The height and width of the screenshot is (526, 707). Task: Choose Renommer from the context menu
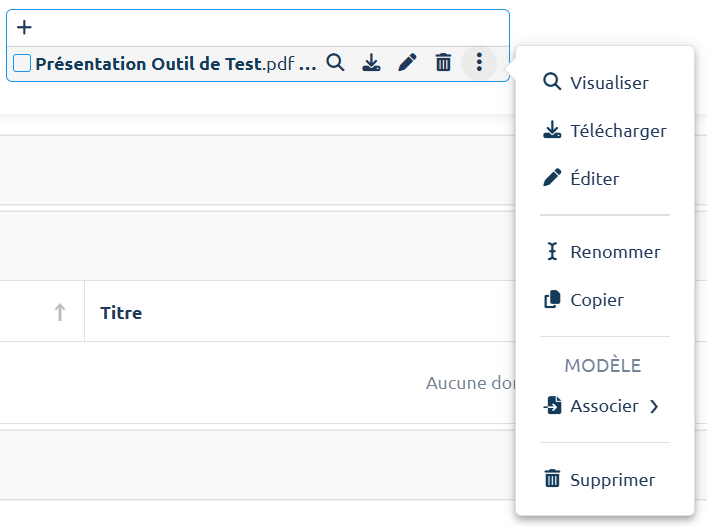[x=614, y=252]
